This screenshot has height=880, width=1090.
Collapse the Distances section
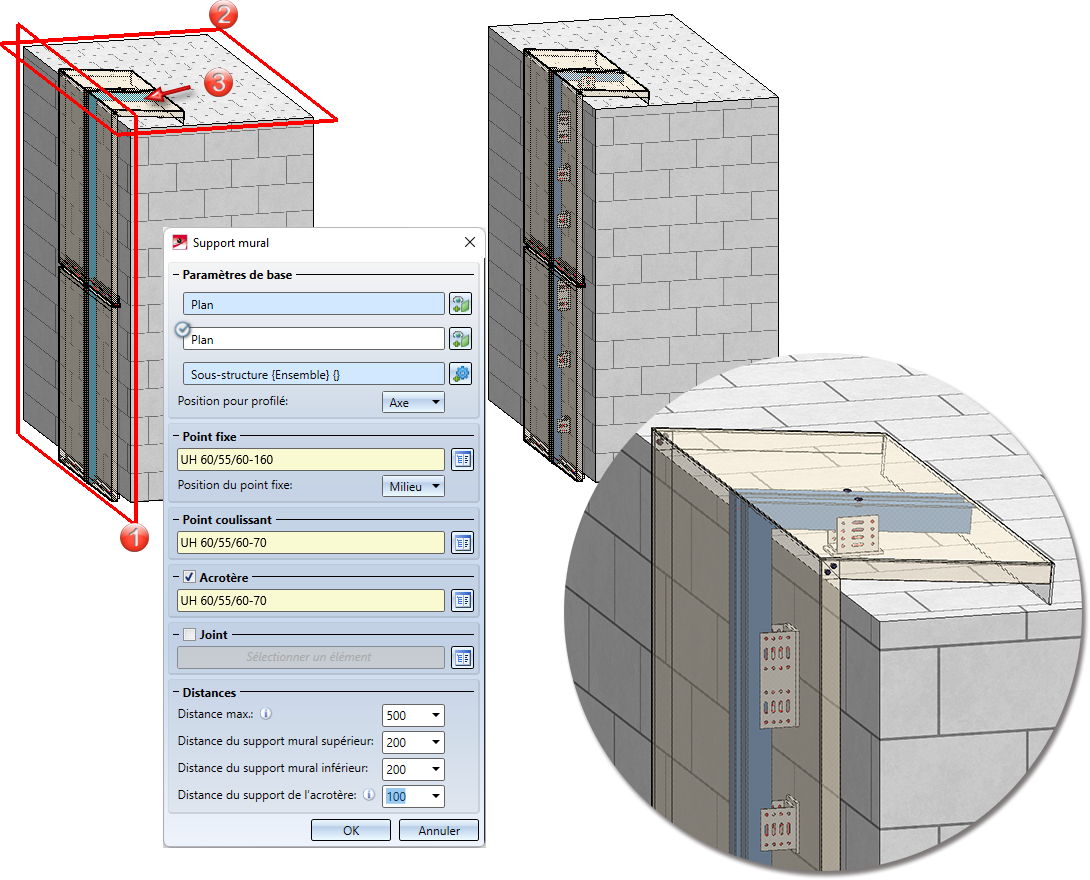[x=176, y=692]
